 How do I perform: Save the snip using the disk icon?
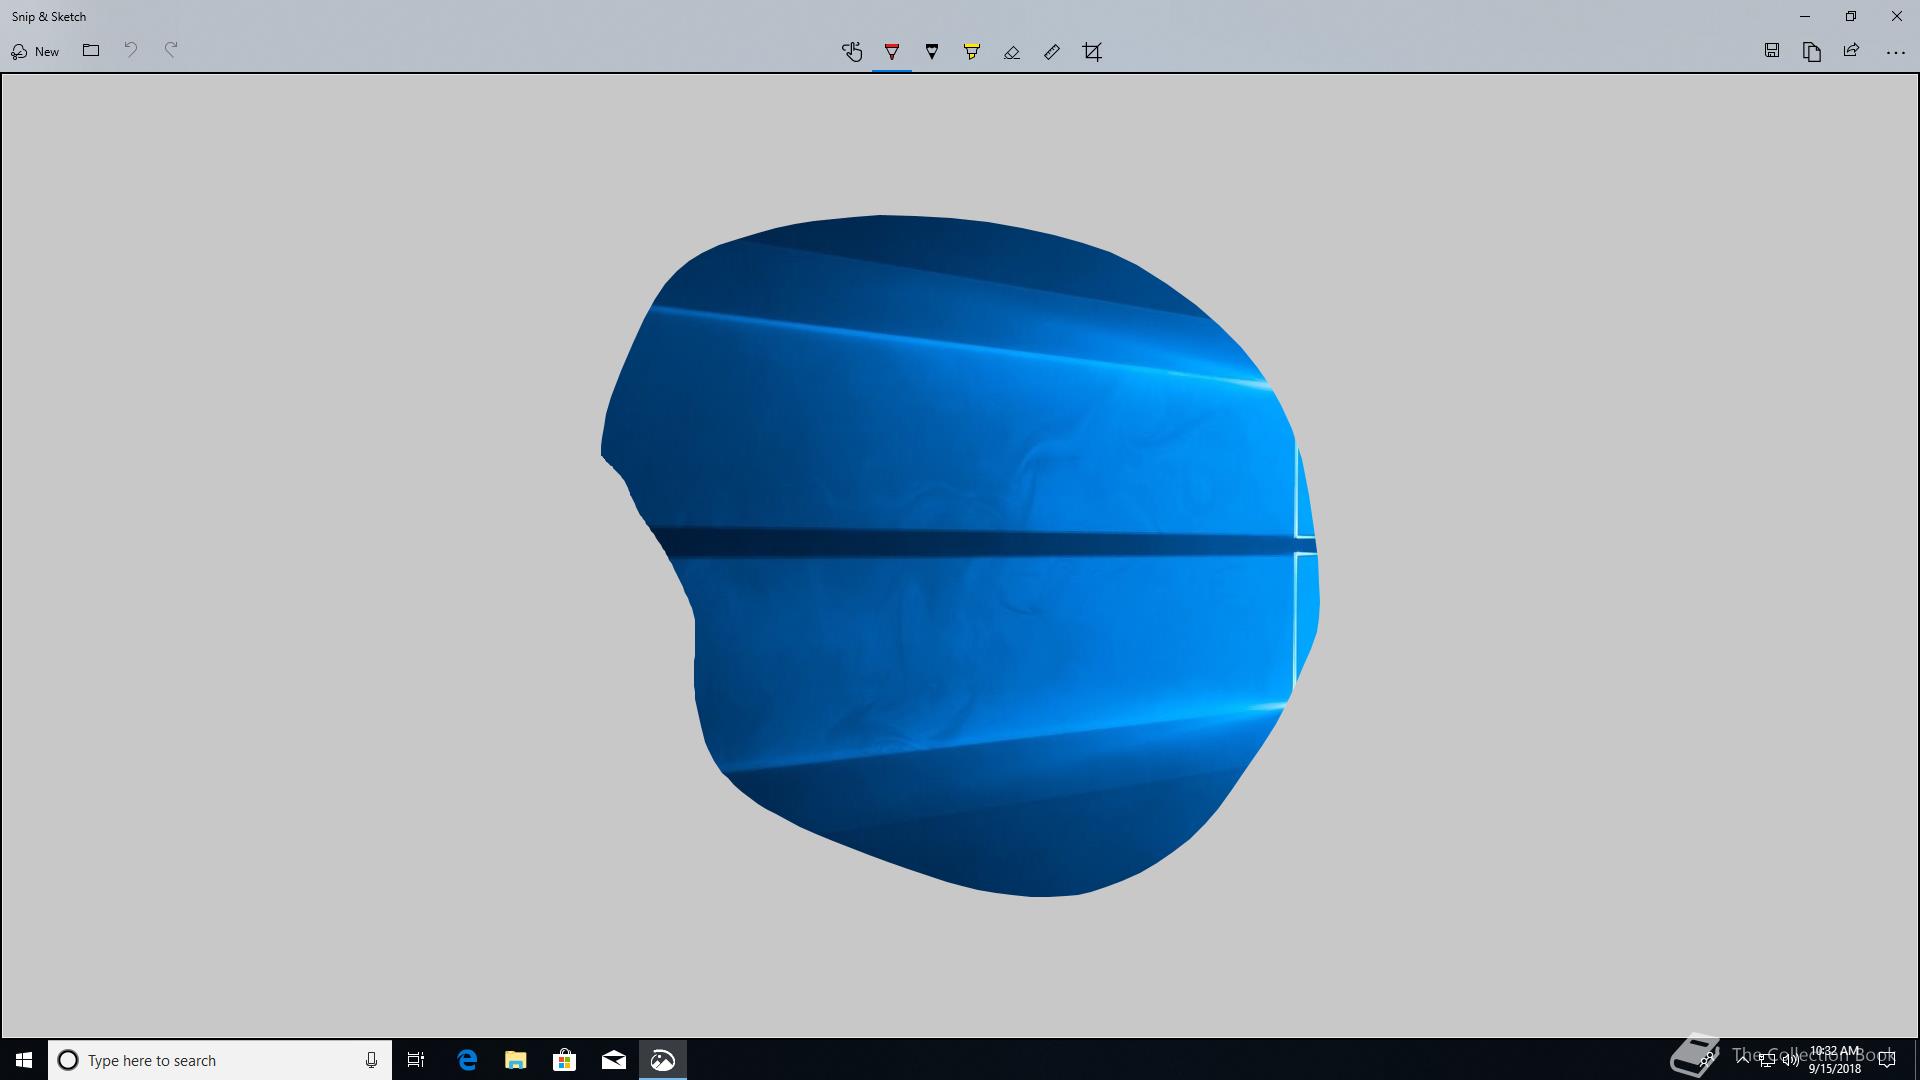tap(1772, 51)
